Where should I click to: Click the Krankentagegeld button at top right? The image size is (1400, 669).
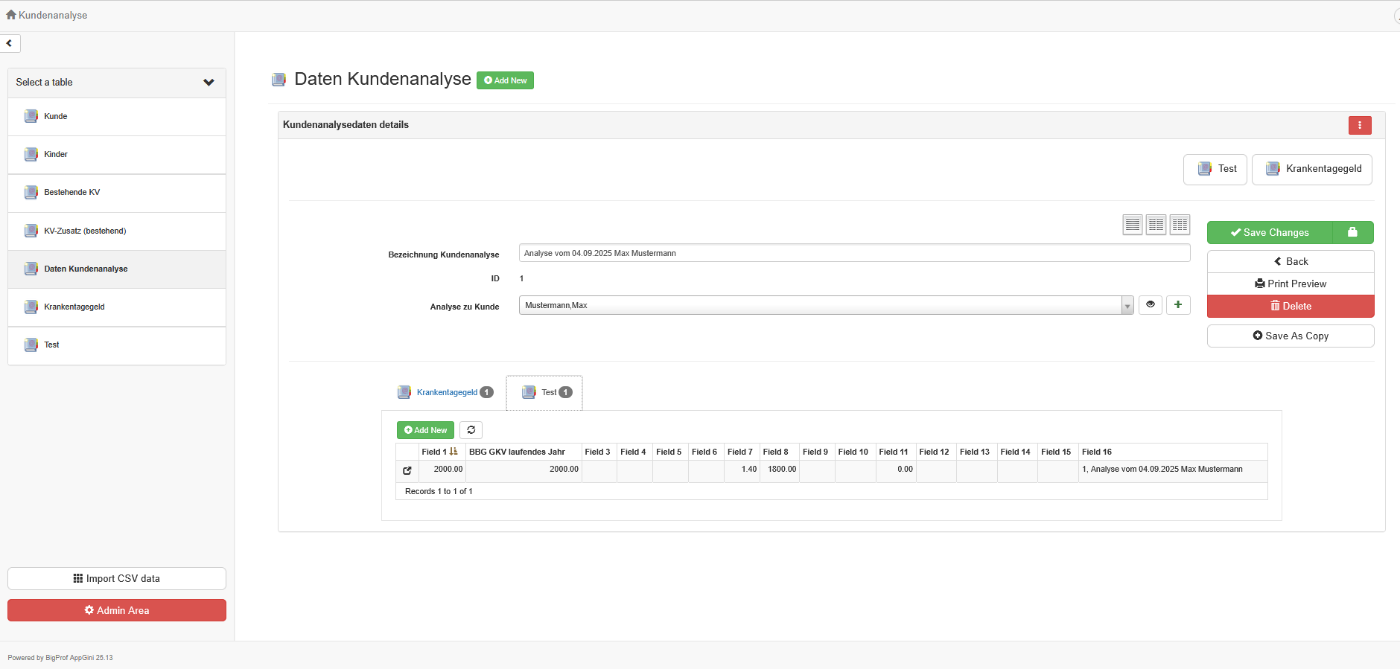point(1312,169)
